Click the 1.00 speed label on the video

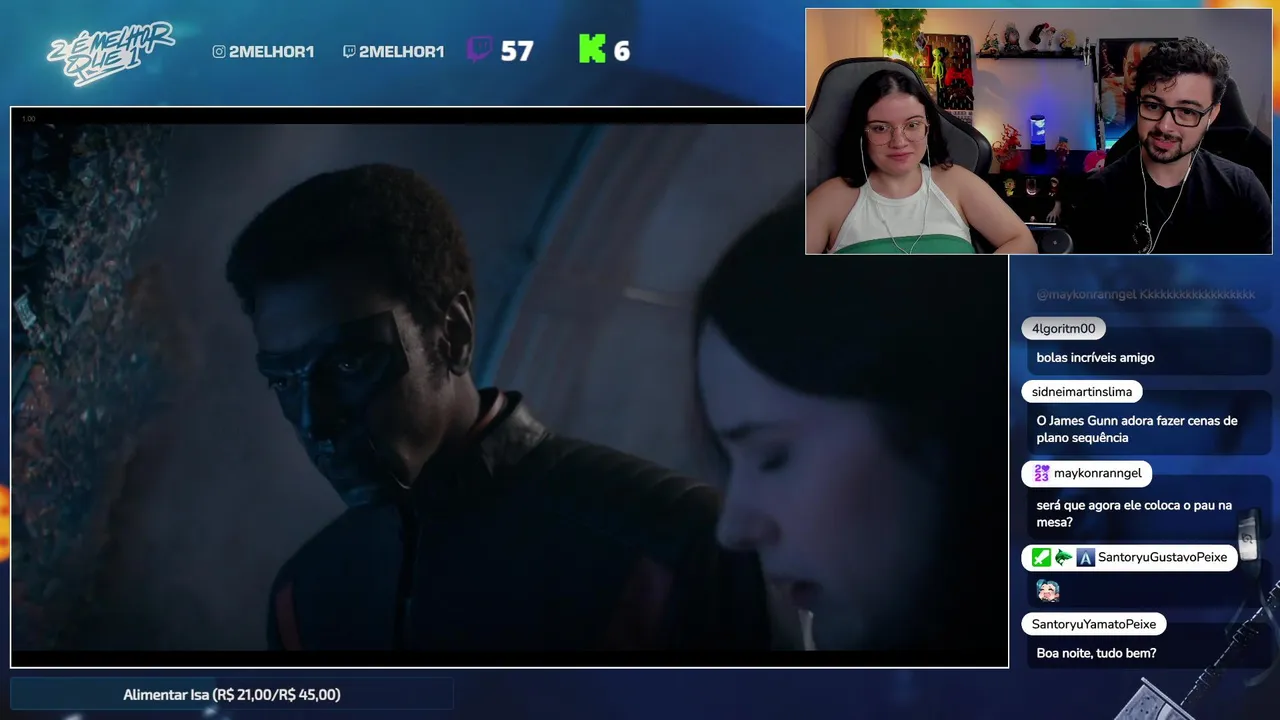(x=28, y=119)
